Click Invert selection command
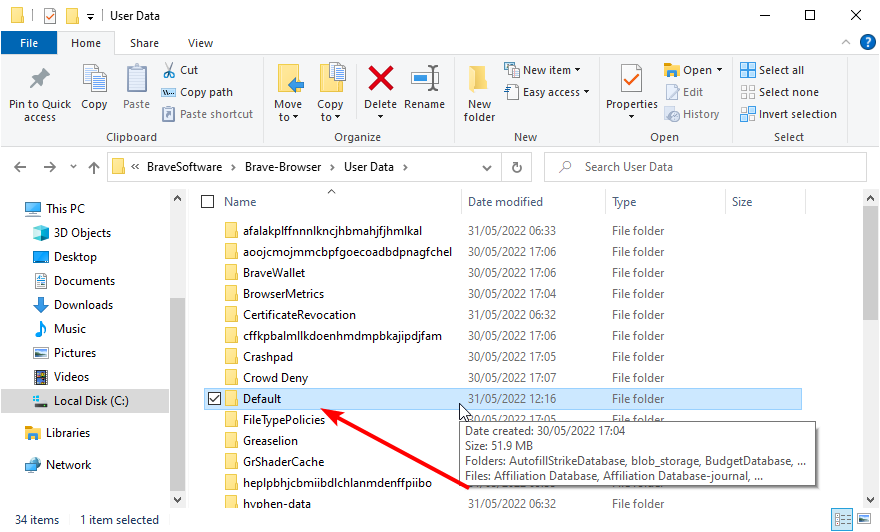The width and height of the screenshot is (880, 532). pyautogui.click(x=789, y=114)
